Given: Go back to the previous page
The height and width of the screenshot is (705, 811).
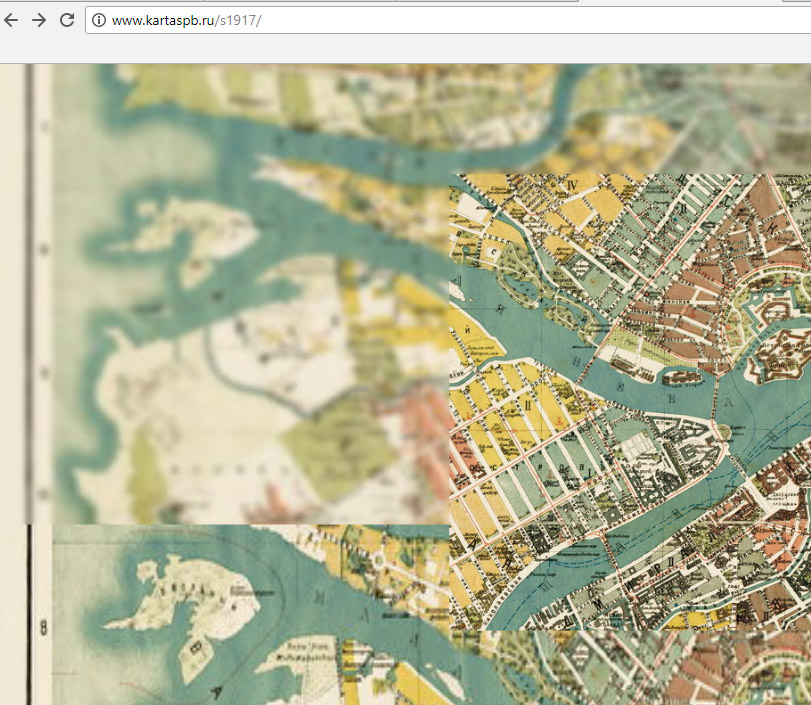Looking at the screenshot, I should pos(11,20).
